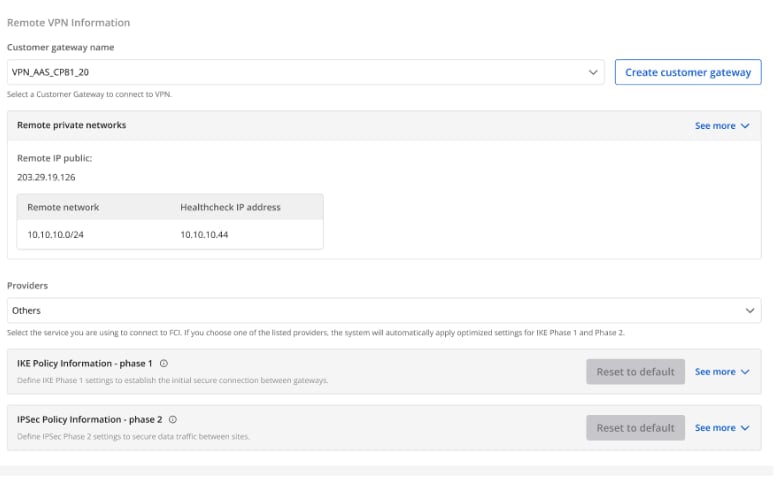
Task: Expand IKE Policy phase 1 with See more
Action: coord(722,372)
